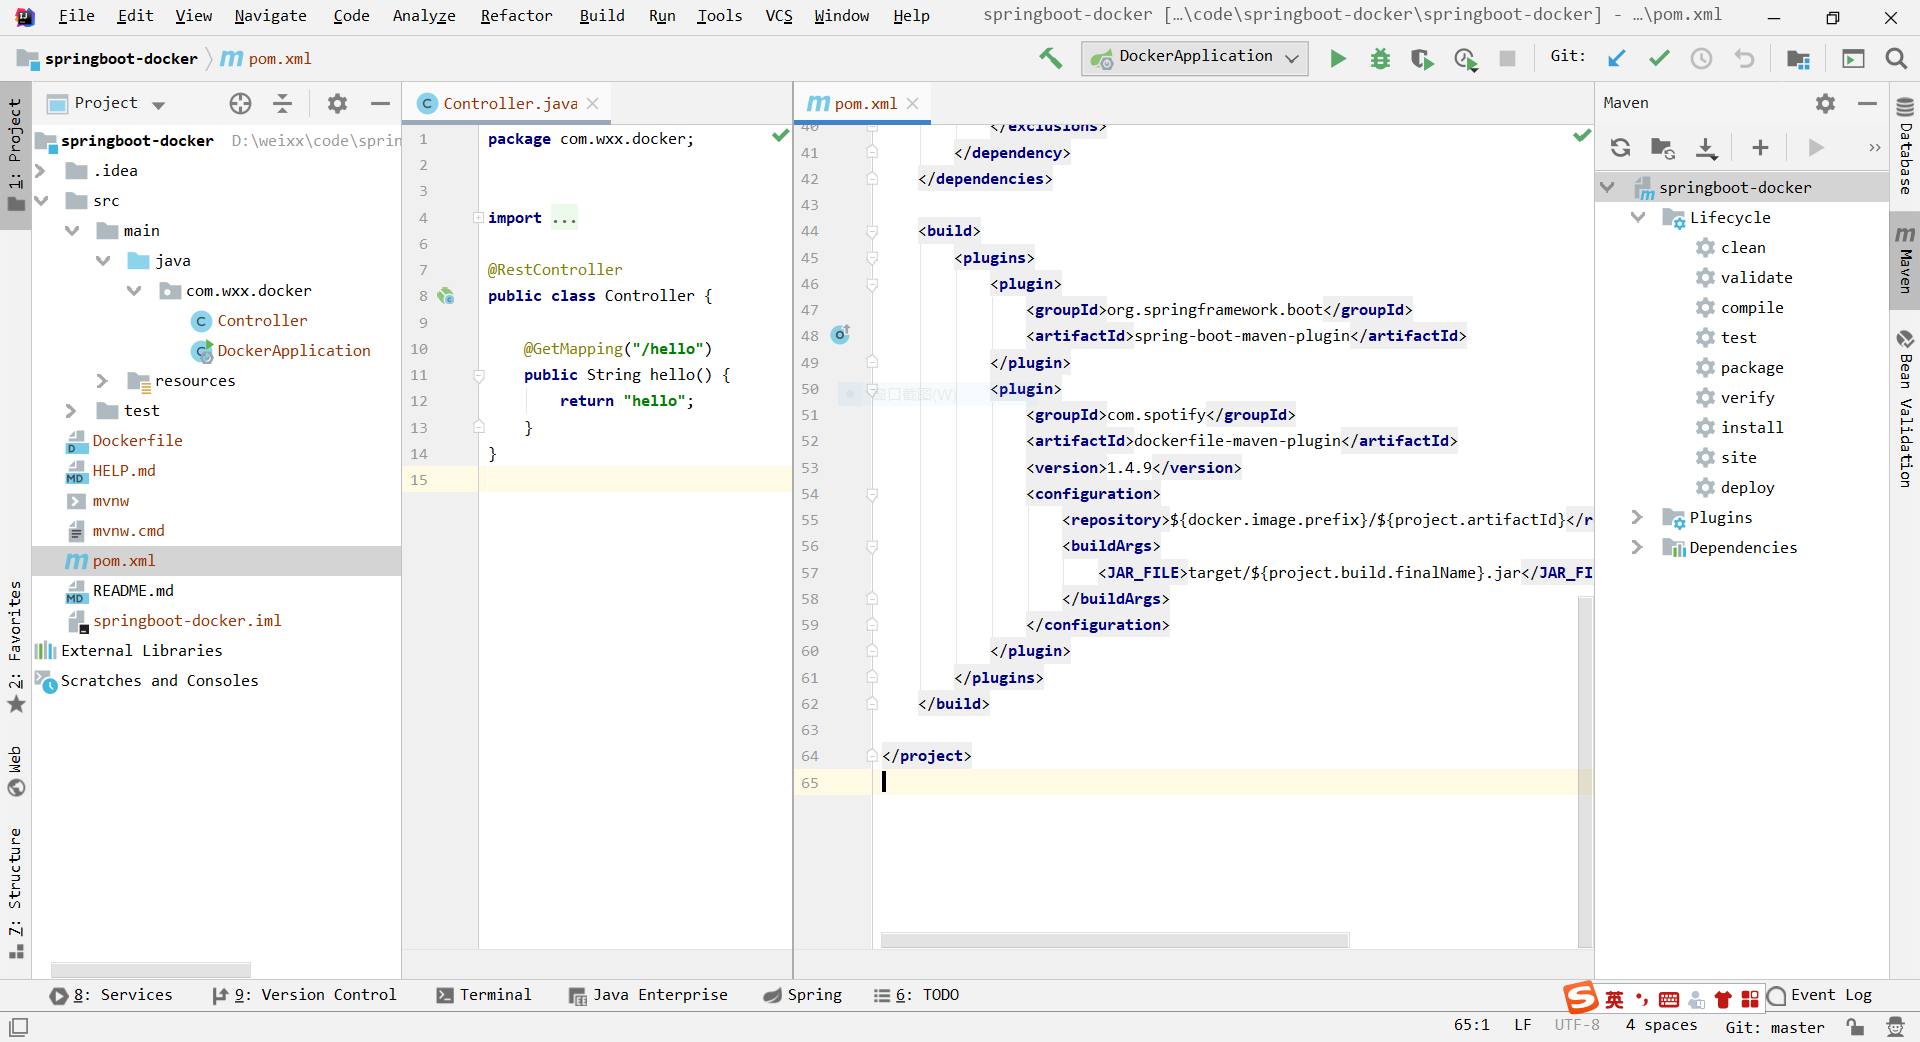1920x1042 pixels.
Task: Open the Event Log
Action: pyautogui.click(x=1820, y=995)
